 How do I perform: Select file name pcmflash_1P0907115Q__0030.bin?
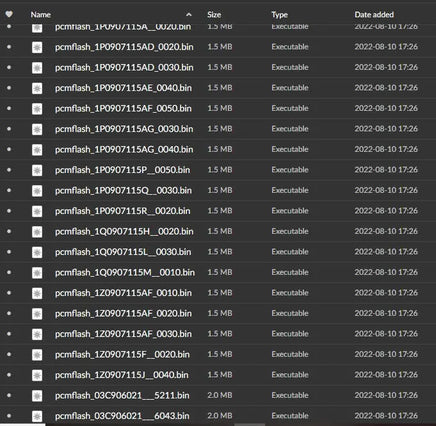coord(123,190)
